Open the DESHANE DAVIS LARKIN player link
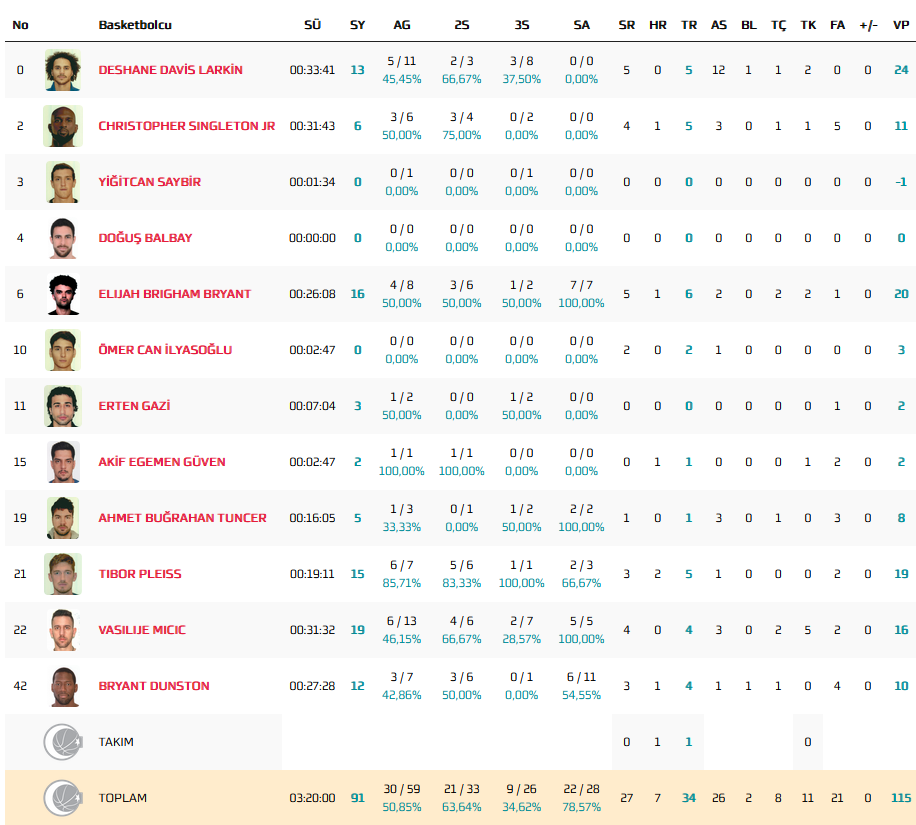Viewport: 916px width, 825px height. click(x=170, y=70)
